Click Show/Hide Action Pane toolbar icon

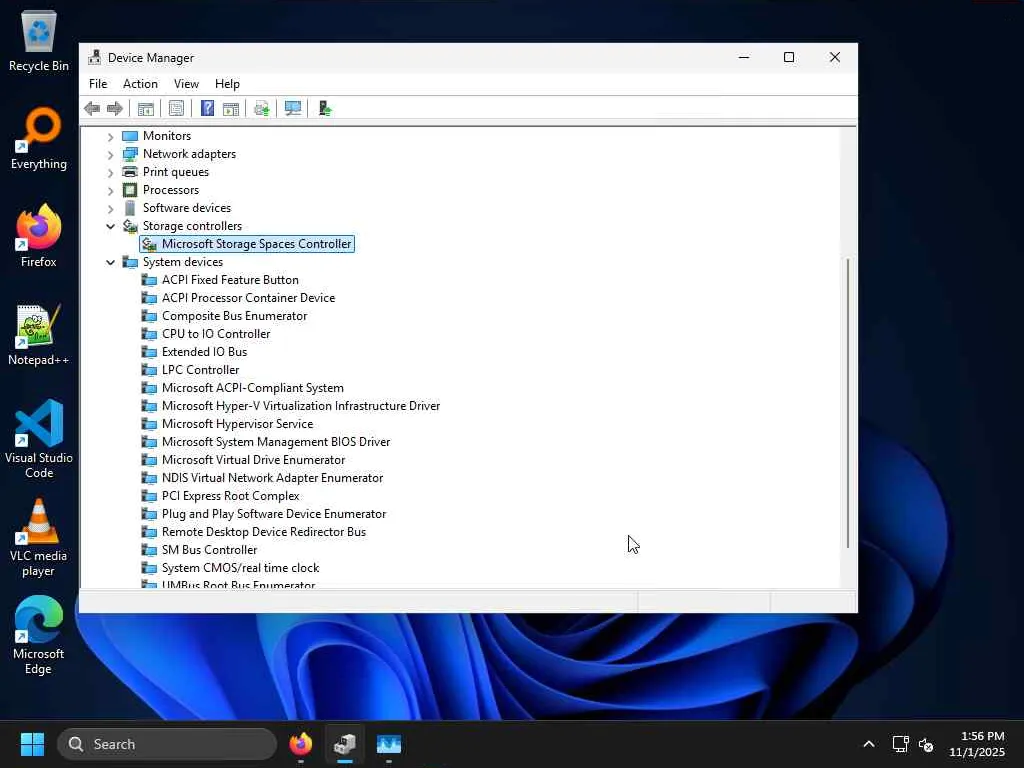click(x=231, y=108)
